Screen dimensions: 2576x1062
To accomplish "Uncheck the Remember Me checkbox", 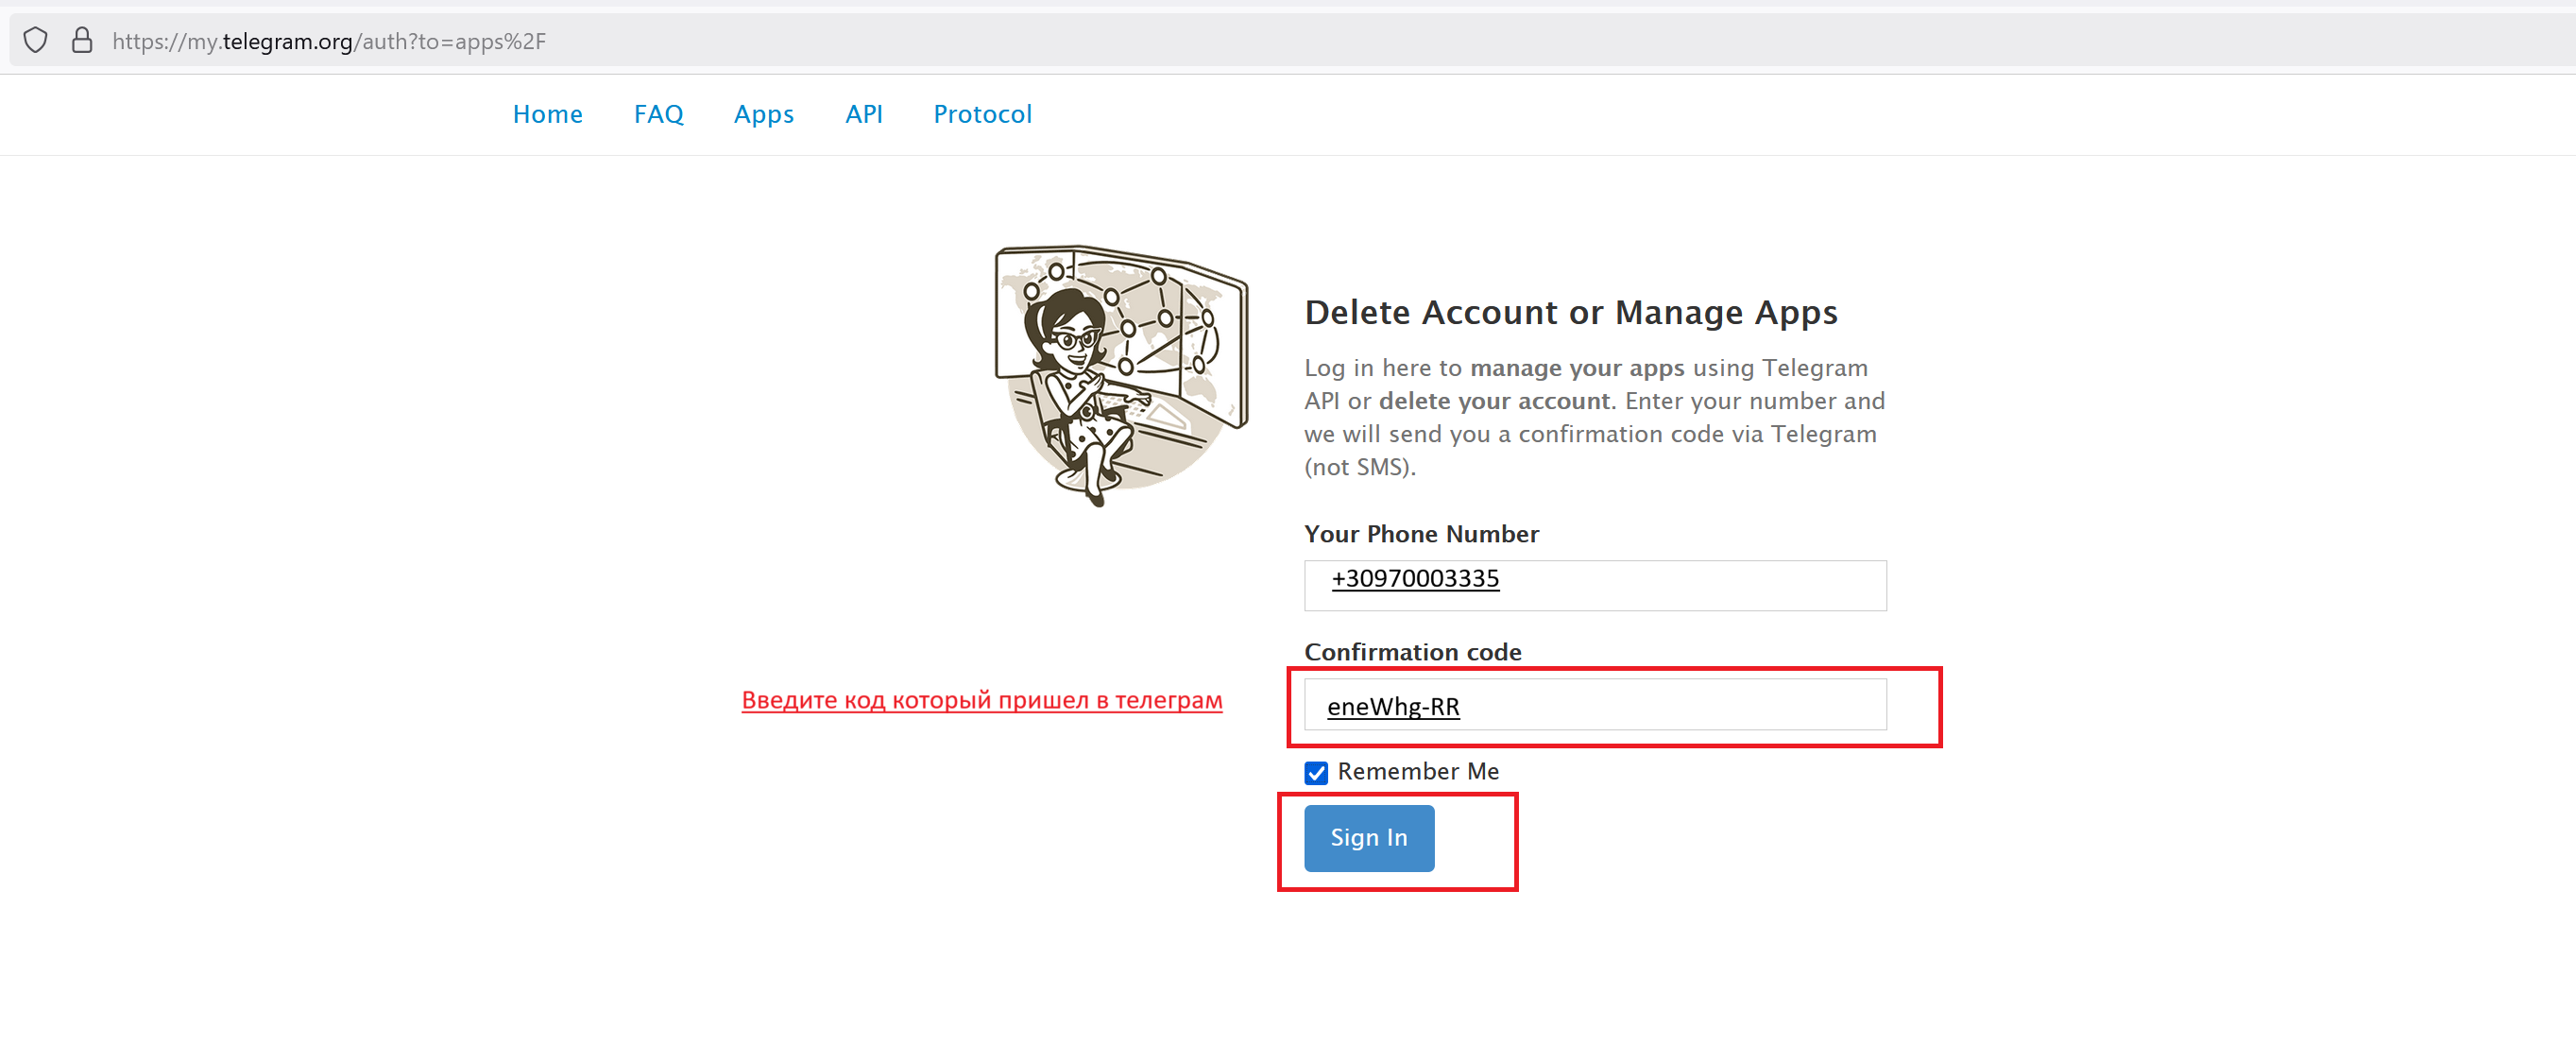I will [1315, 772].
